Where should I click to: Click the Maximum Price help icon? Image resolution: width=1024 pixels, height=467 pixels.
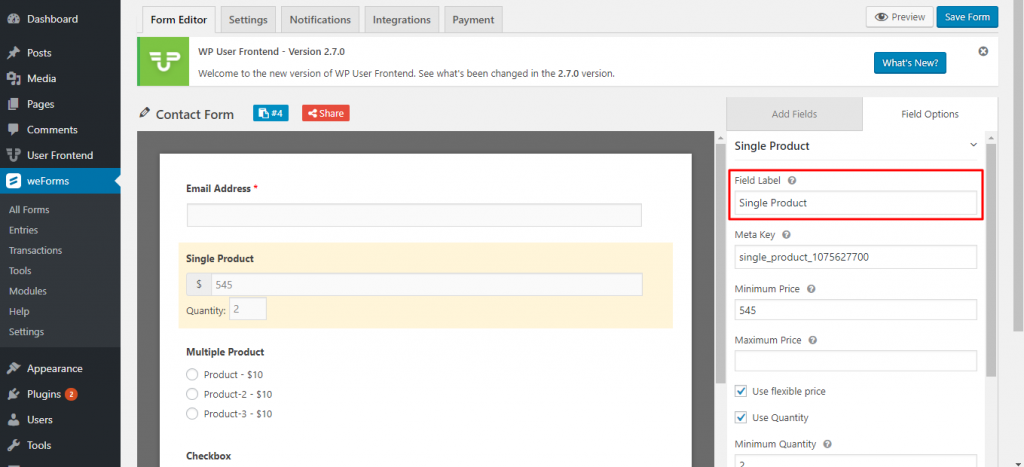(813, 340)
